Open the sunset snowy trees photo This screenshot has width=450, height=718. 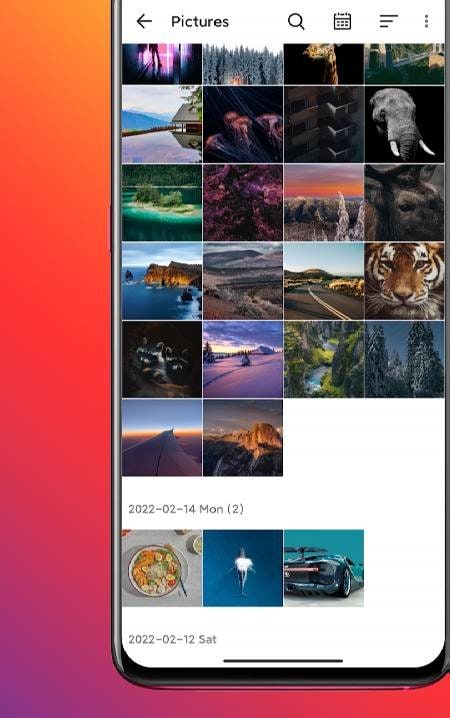(x=324, y=203)
